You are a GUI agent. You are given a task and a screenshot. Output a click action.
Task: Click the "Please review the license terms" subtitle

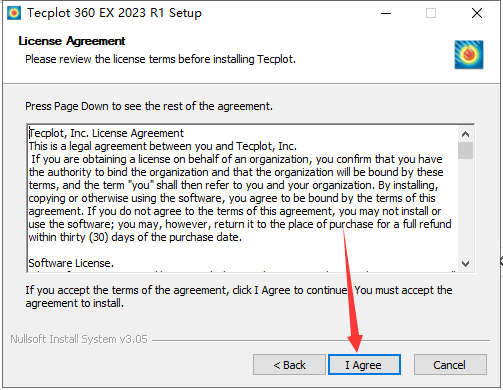tap(160, 59)
